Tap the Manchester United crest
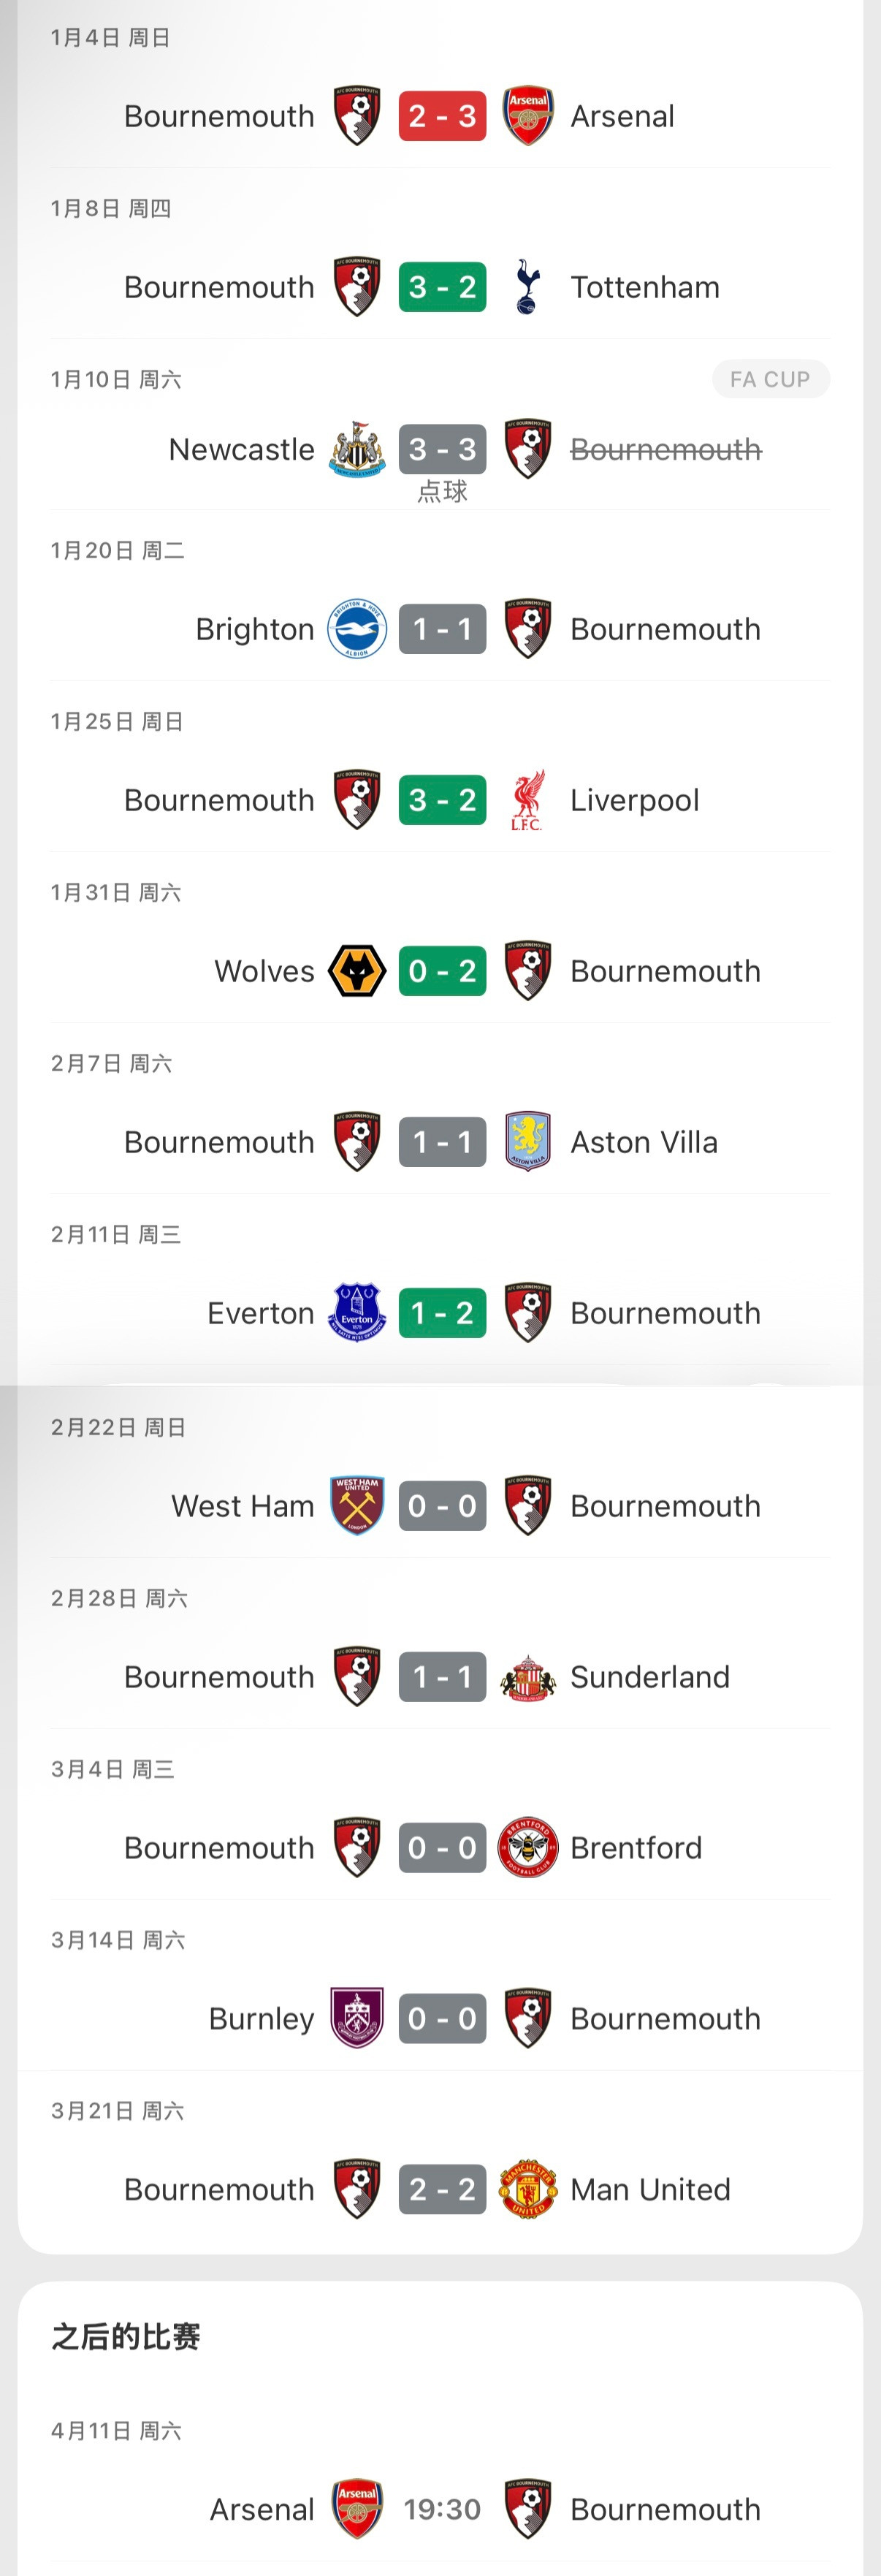 [x=527, y=2190]
